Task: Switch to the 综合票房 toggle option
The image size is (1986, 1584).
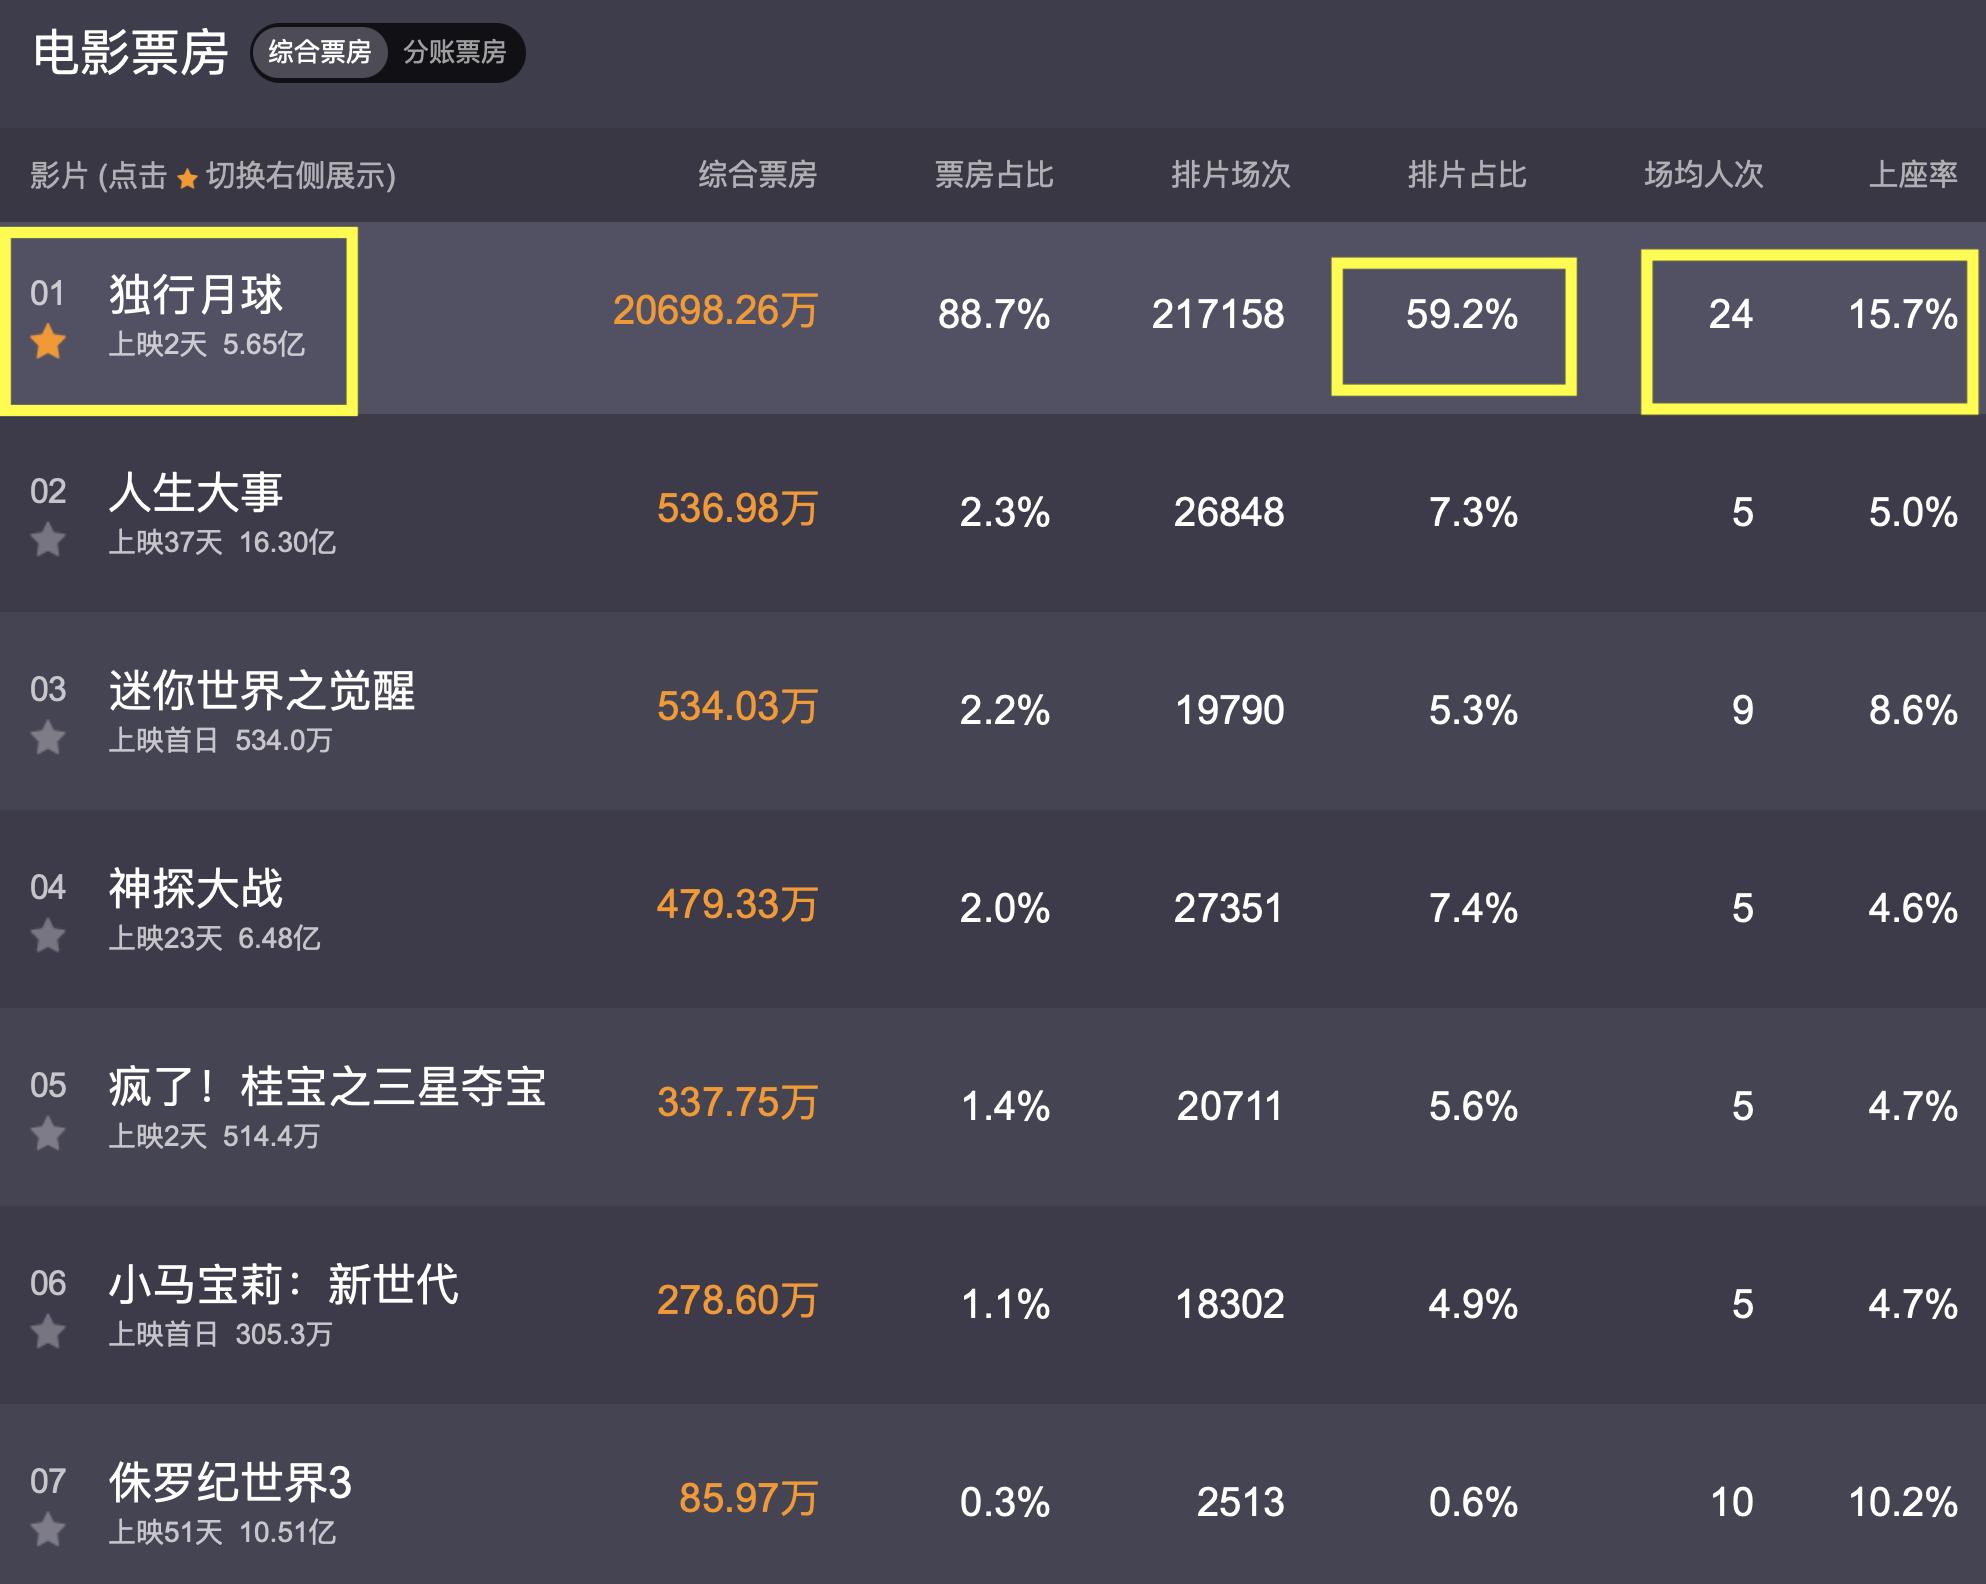Action: [319, 52]
